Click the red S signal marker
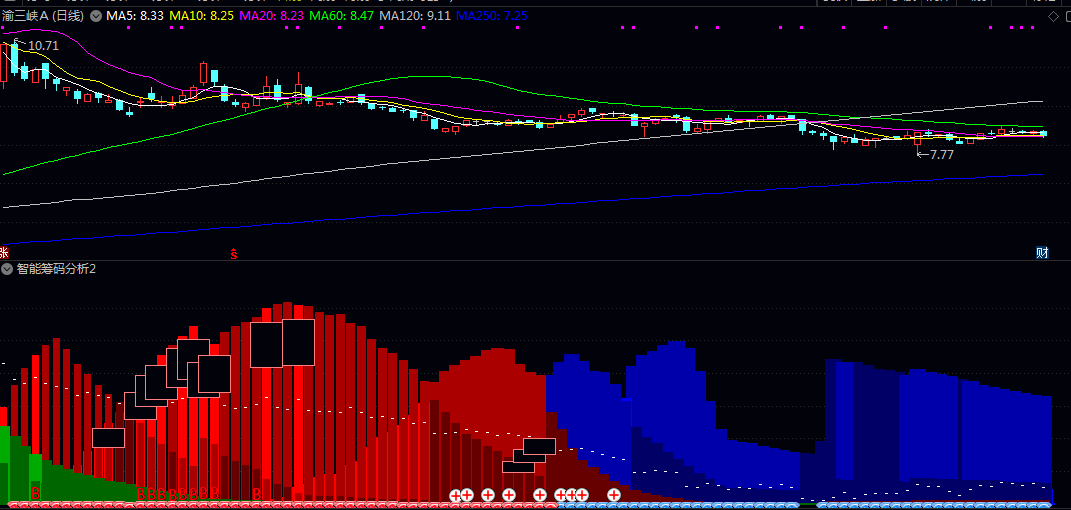This screenshot has width=1071, height=510. tap(234, 254)
